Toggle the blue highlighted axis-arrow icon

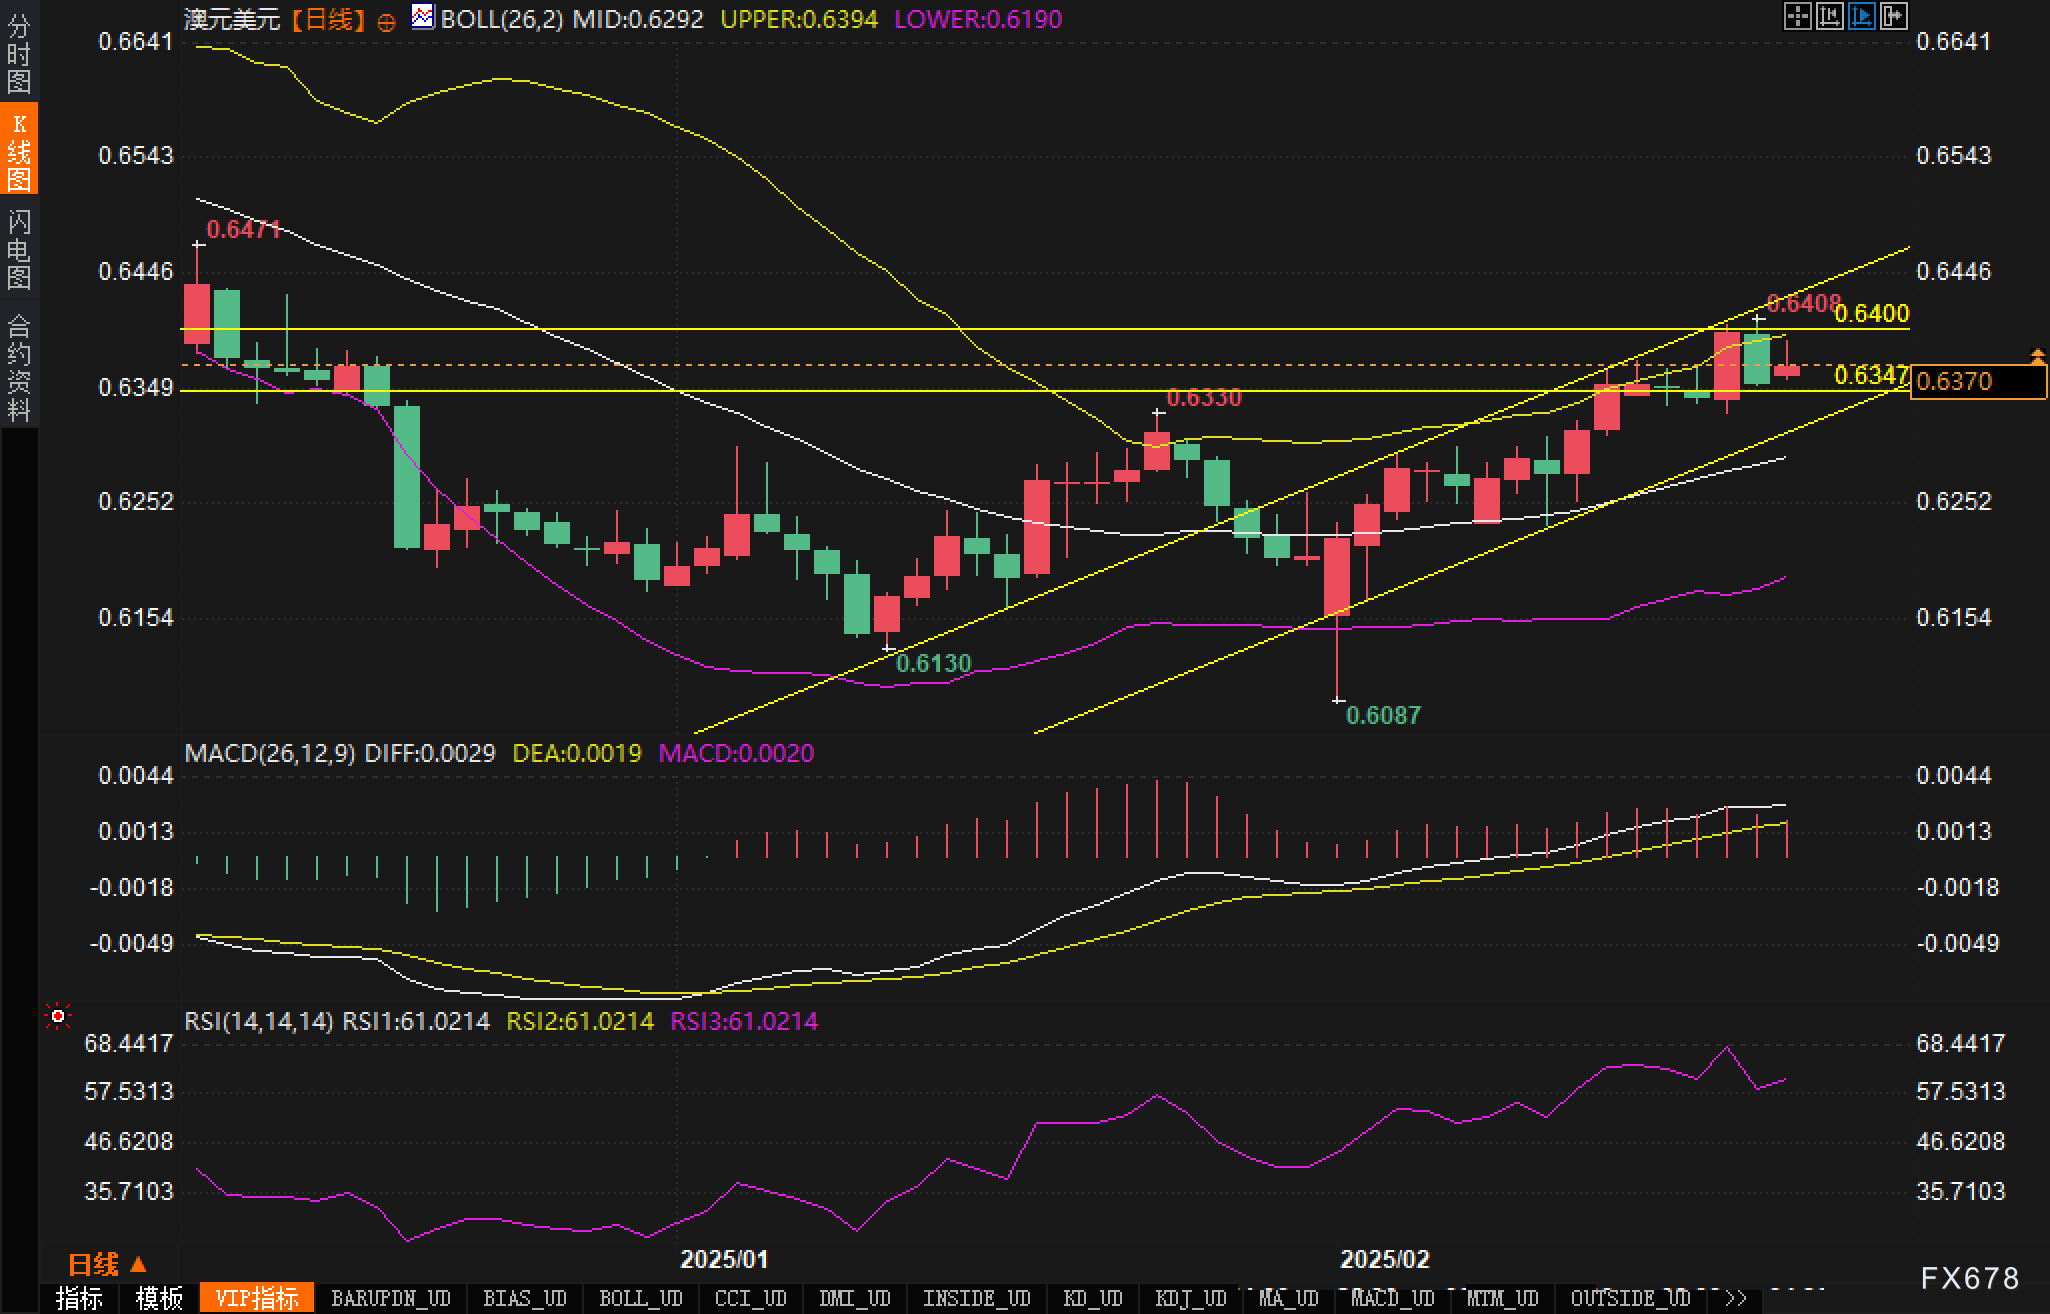(x=1861, y=16)
